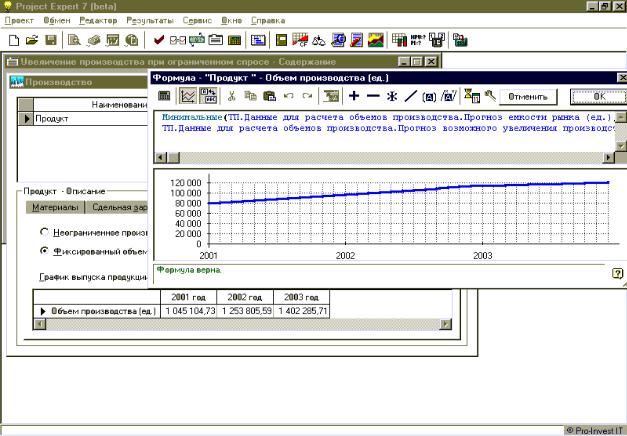Insert a minus operator into formula
627x436 pixels.
(x=373, y=96)
